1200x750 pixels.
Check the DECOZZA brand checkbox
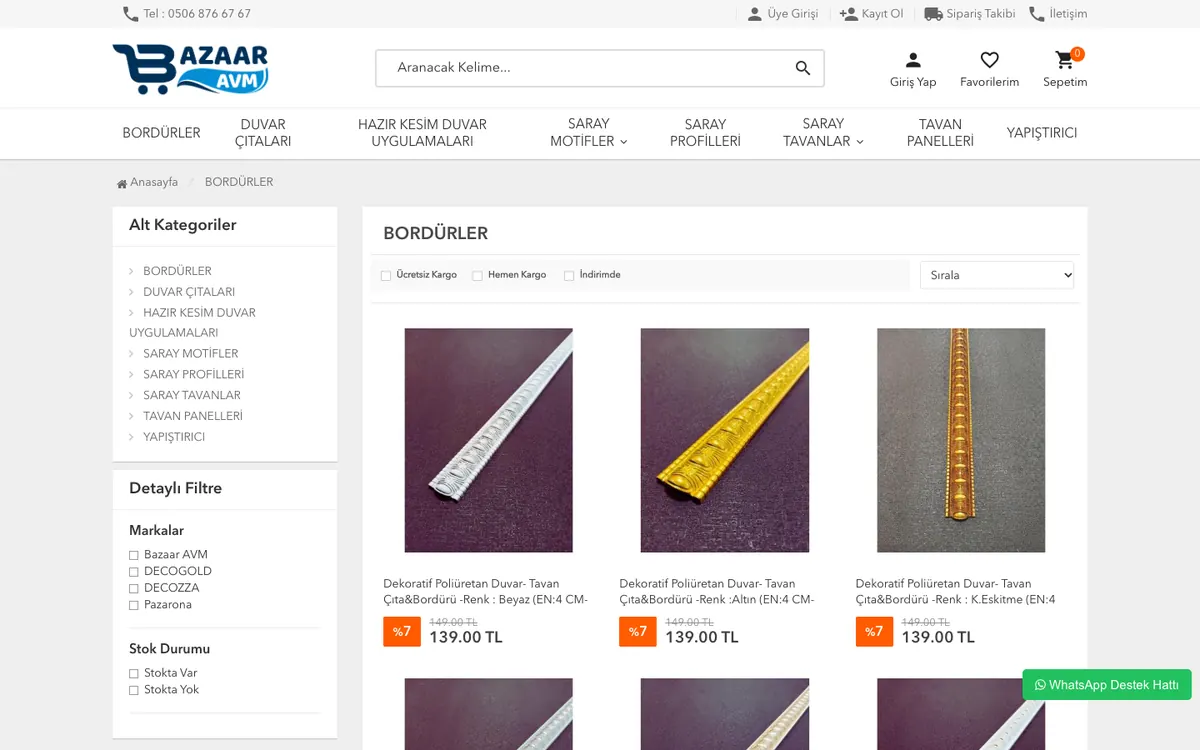pyautogui.click(x=134, y=589)
